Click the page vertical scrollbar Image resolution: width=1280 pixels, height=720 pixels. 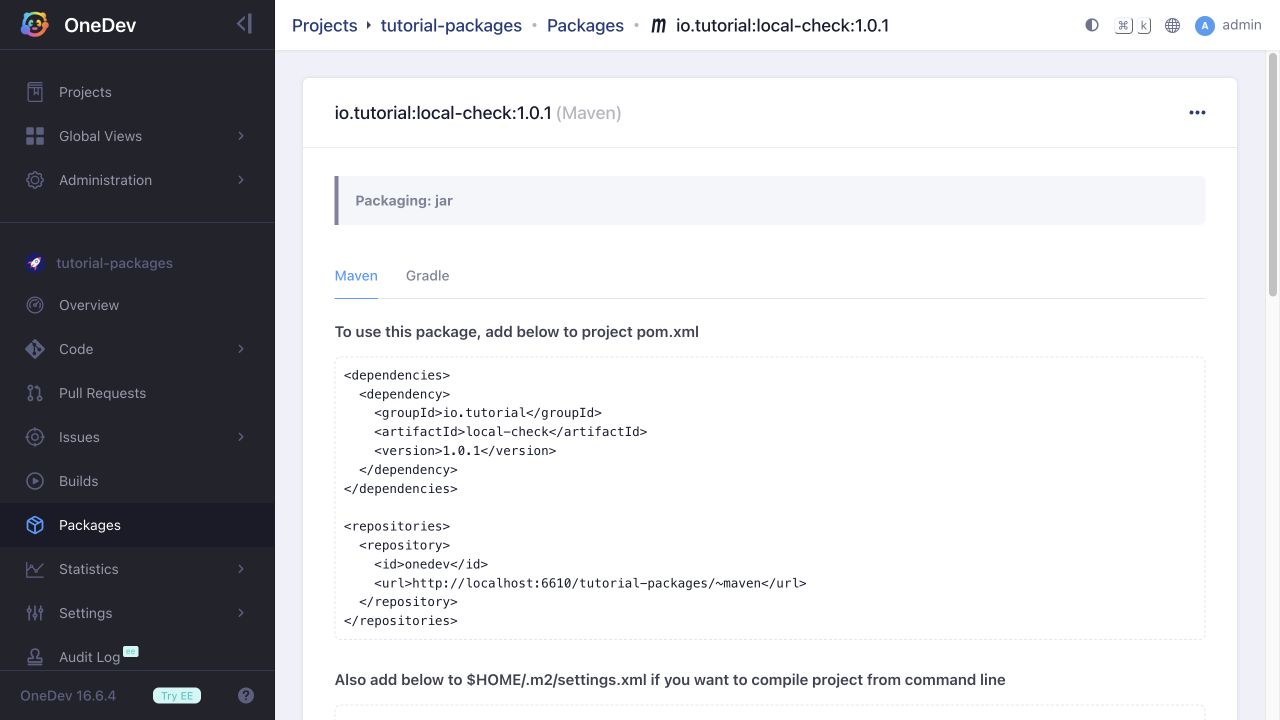coord(1273,175)
